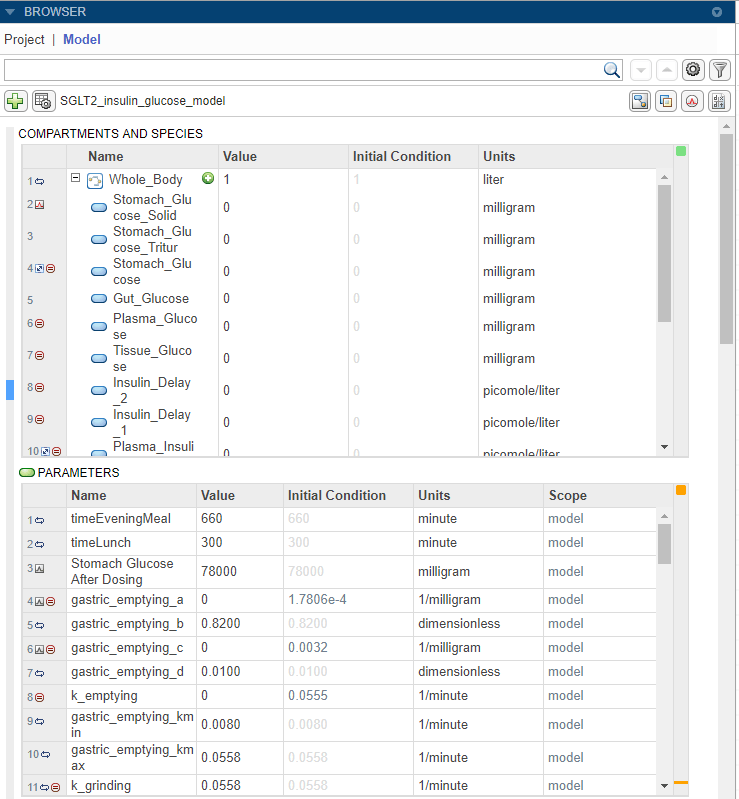Screen dimensions: 739x799
Task: Sort species table by Name header
Action: click(105, 156)
